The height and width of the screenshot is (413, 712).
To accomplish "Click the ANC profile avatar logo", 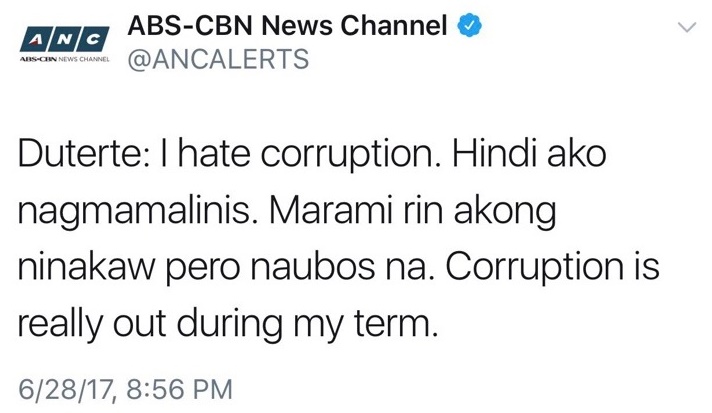I will [63, 38].
